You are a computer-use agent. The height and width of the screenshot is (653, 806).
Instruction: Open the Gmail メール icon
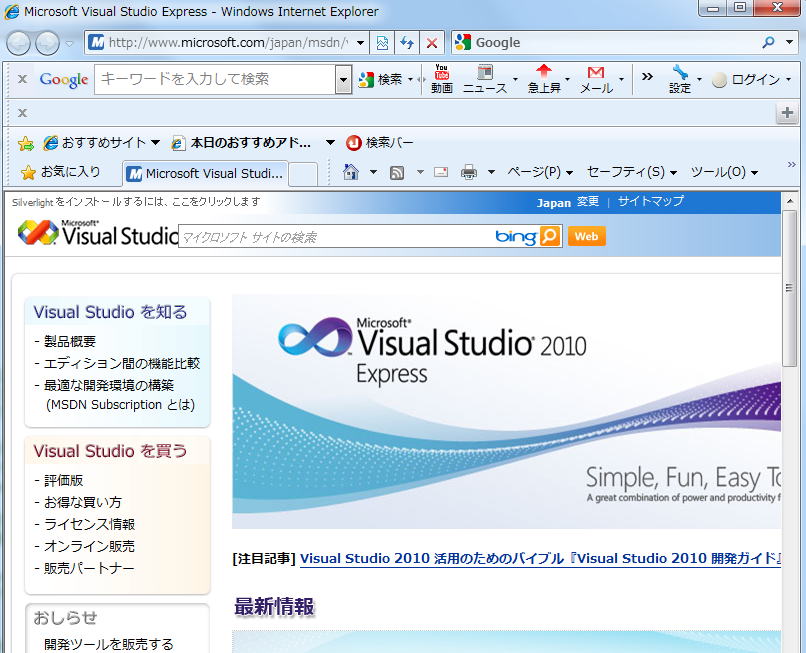(596, 78)
